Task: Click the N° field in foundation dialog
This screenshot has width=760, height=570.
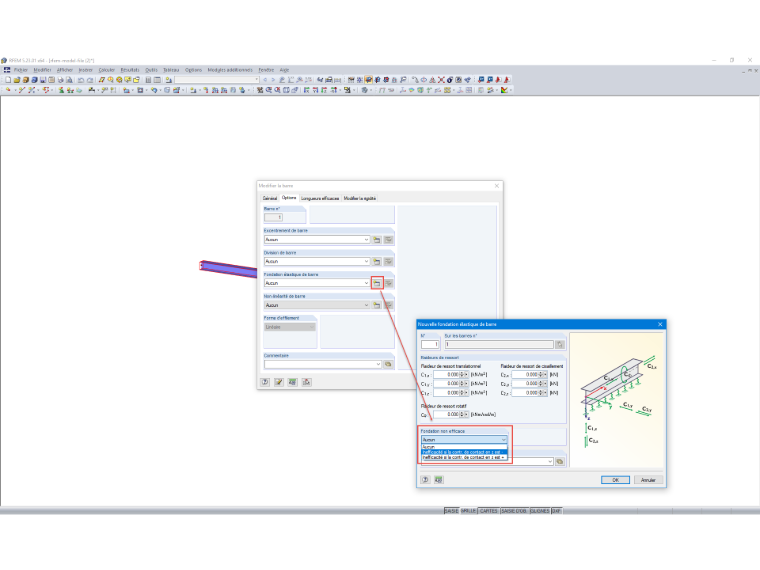Action: (430, 344)
